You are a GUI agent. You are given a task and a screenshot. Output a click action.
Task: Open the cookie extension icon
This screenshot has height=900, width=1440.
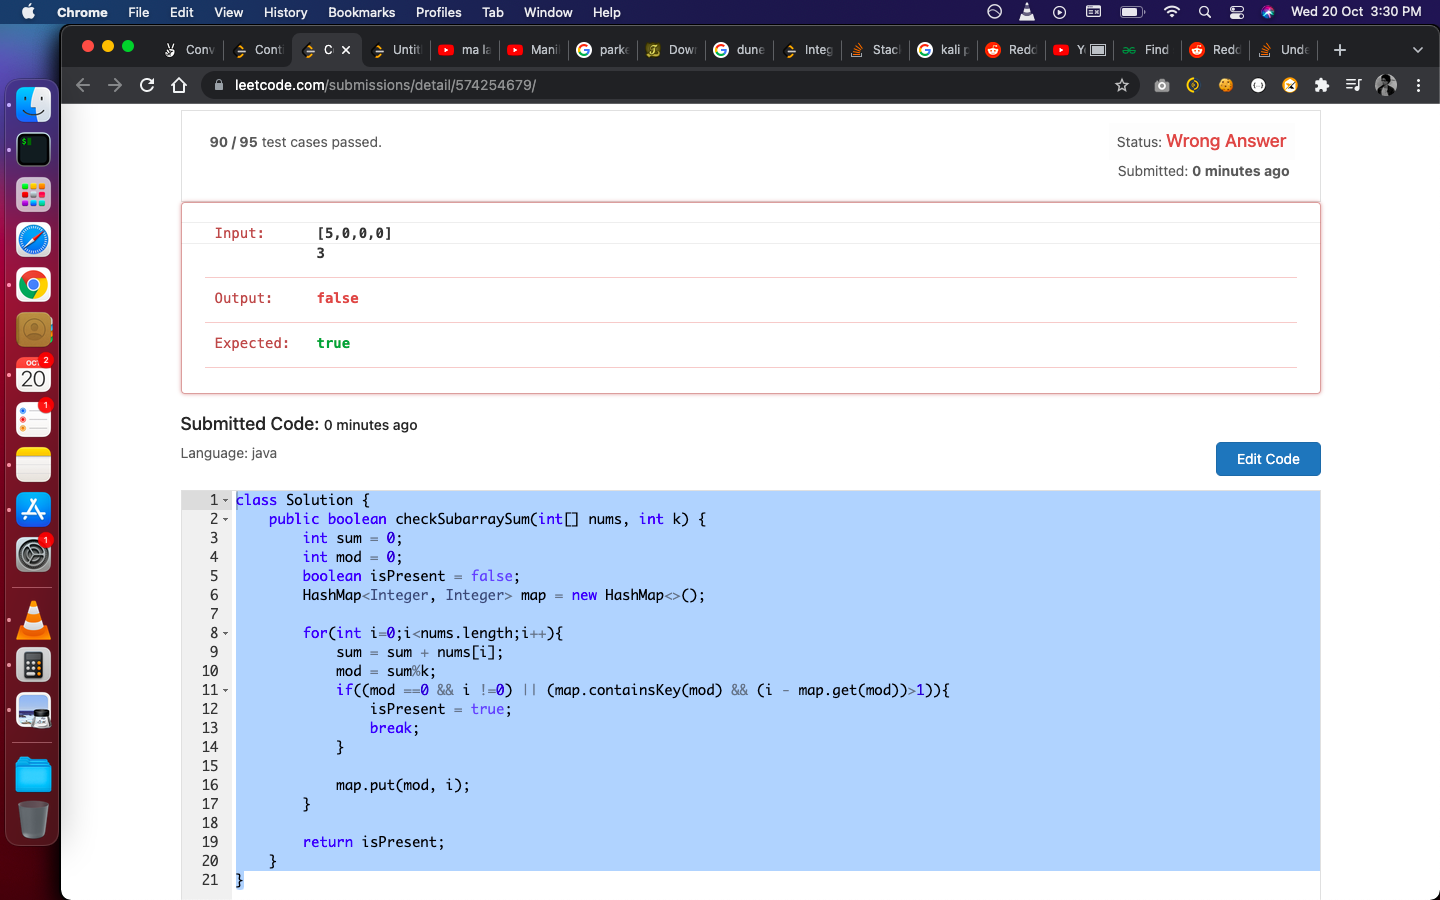coord(1225,85)
